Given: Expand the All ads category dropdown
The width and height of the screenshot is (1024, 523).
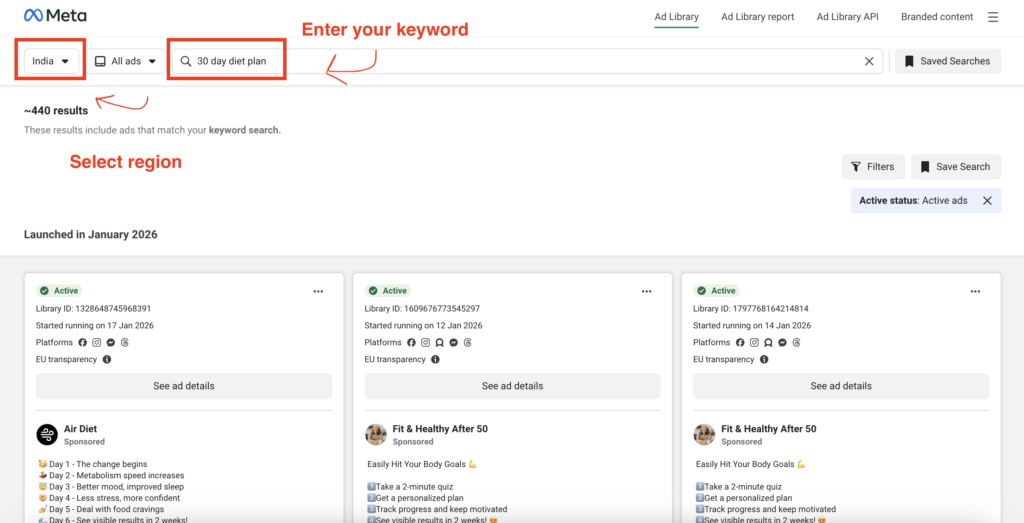Looking at the screenshot, I should (126, 61).
